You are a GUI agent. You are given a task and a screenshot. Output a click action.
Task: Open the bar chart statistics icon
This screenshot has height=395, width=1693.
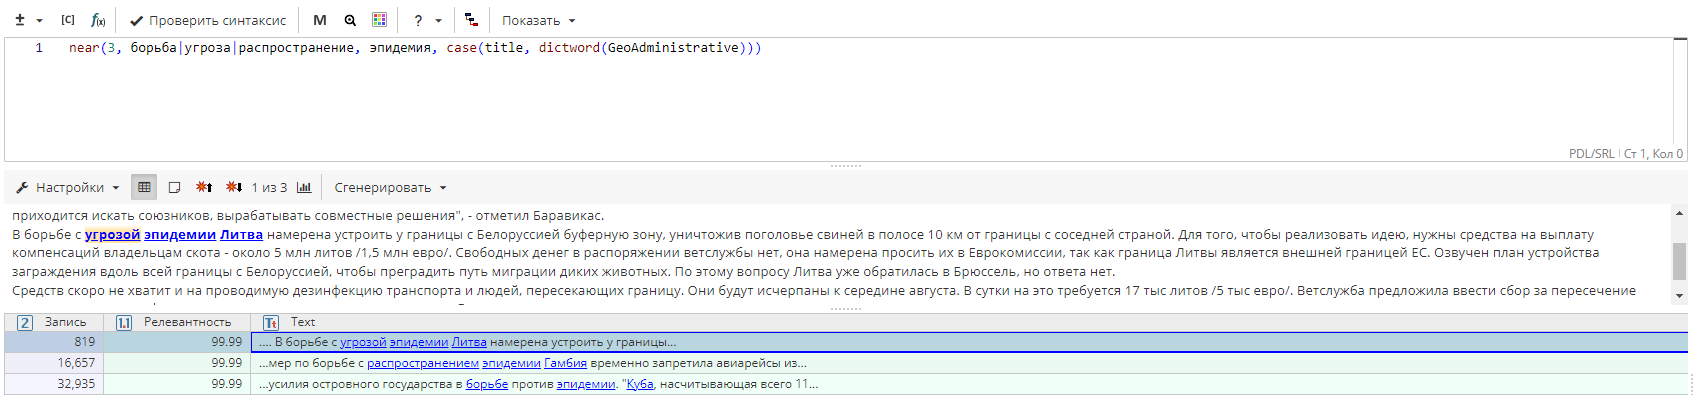point(304,187)
